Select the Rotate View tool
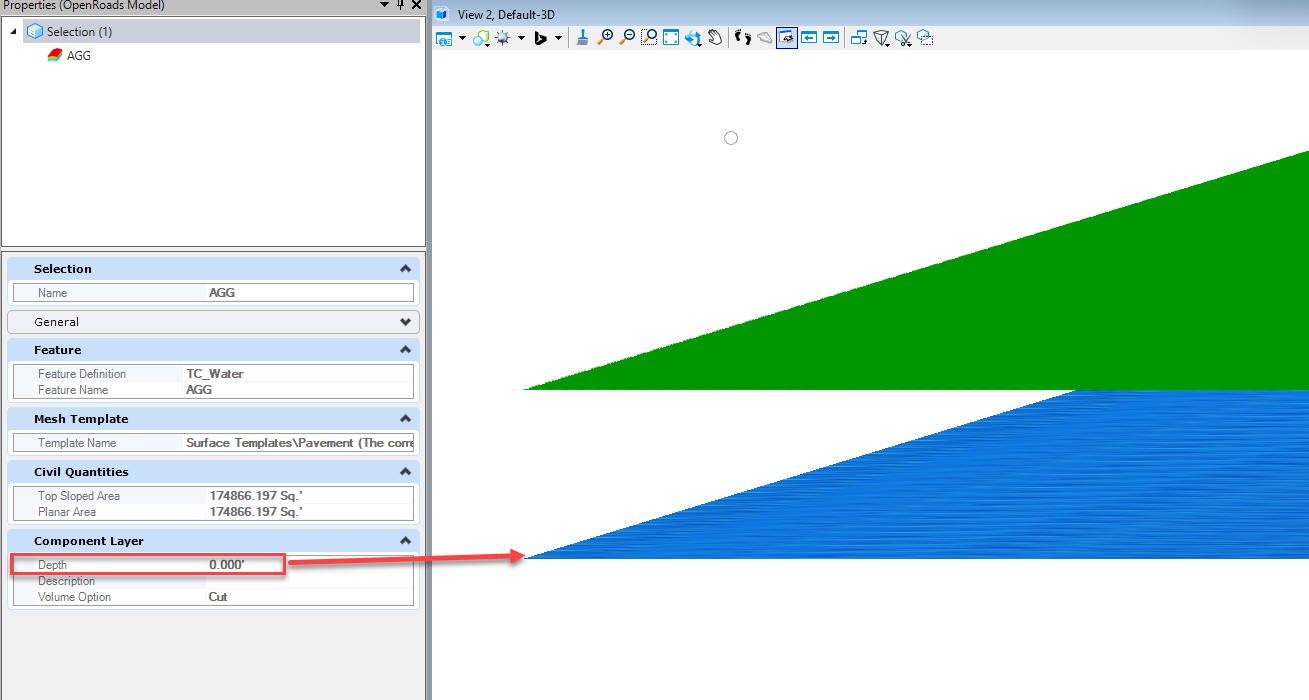1309x700 pixels. [693, 38]
